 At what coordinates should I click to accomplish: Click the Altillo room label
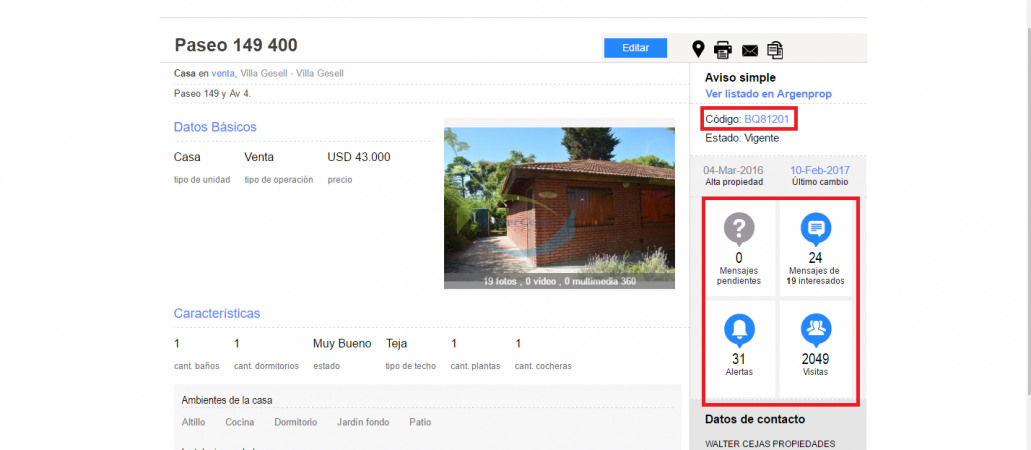[193, 422]
